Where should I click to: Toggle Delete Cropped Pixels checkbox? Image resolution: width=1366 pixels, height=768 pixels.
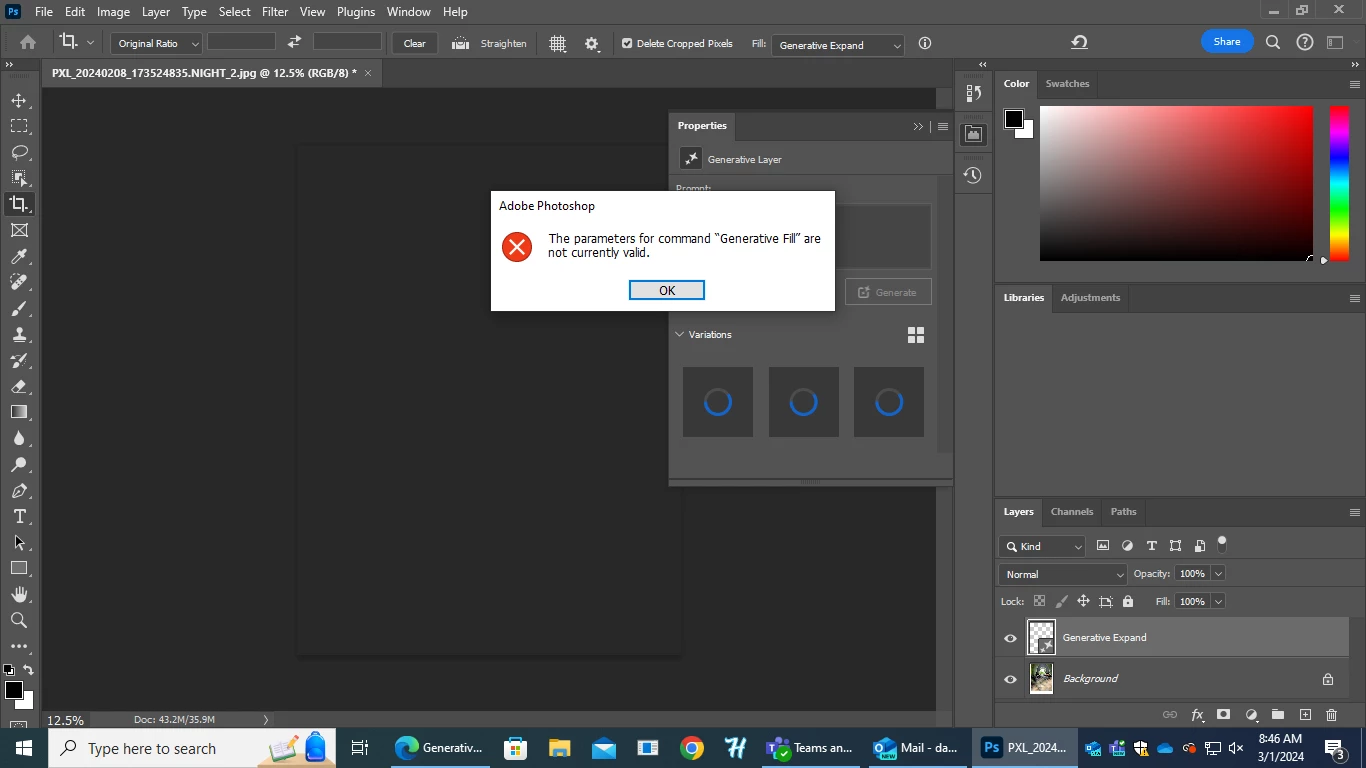[x=627, y=43]
